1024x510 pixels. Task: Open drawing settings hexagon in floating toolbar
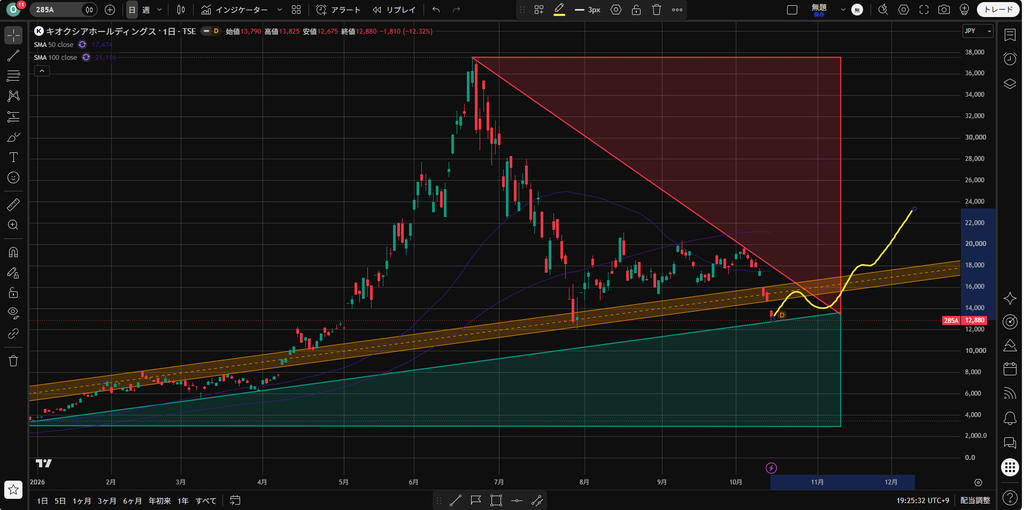pyautogui.click(x=616, y=10)
